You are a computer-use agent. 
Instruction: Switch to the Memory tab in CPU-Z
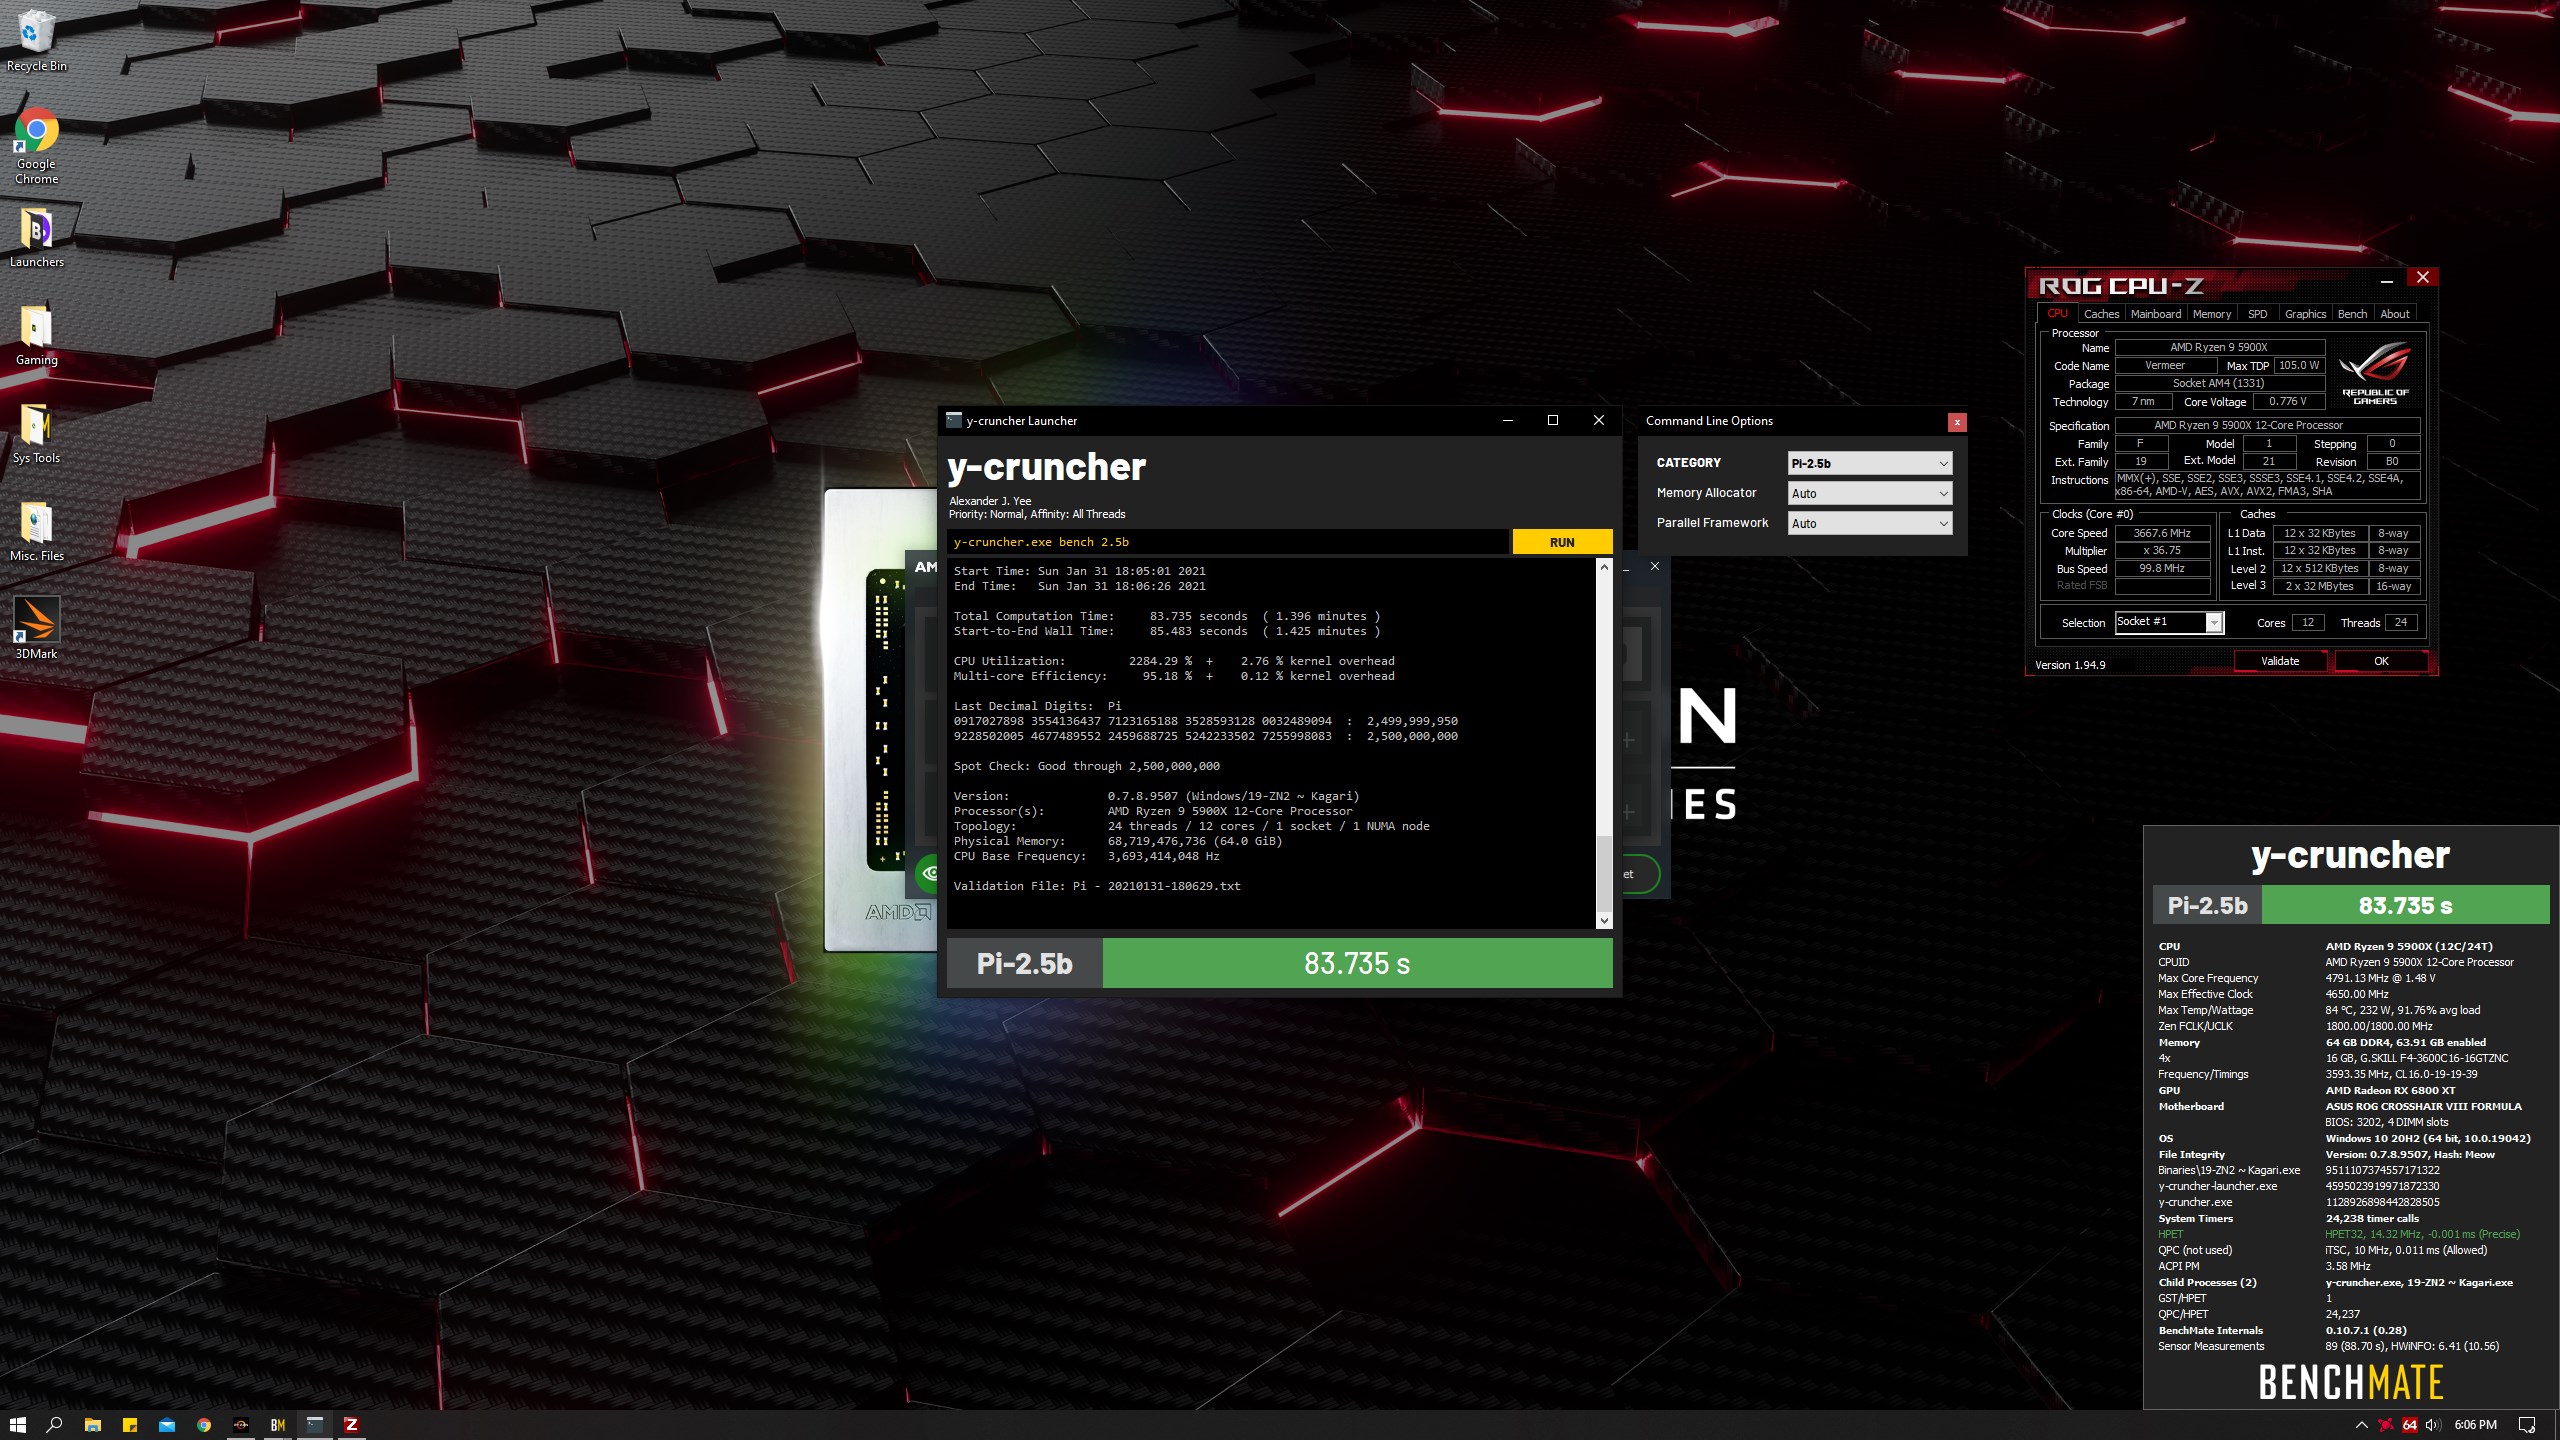tap(2211, 314)
